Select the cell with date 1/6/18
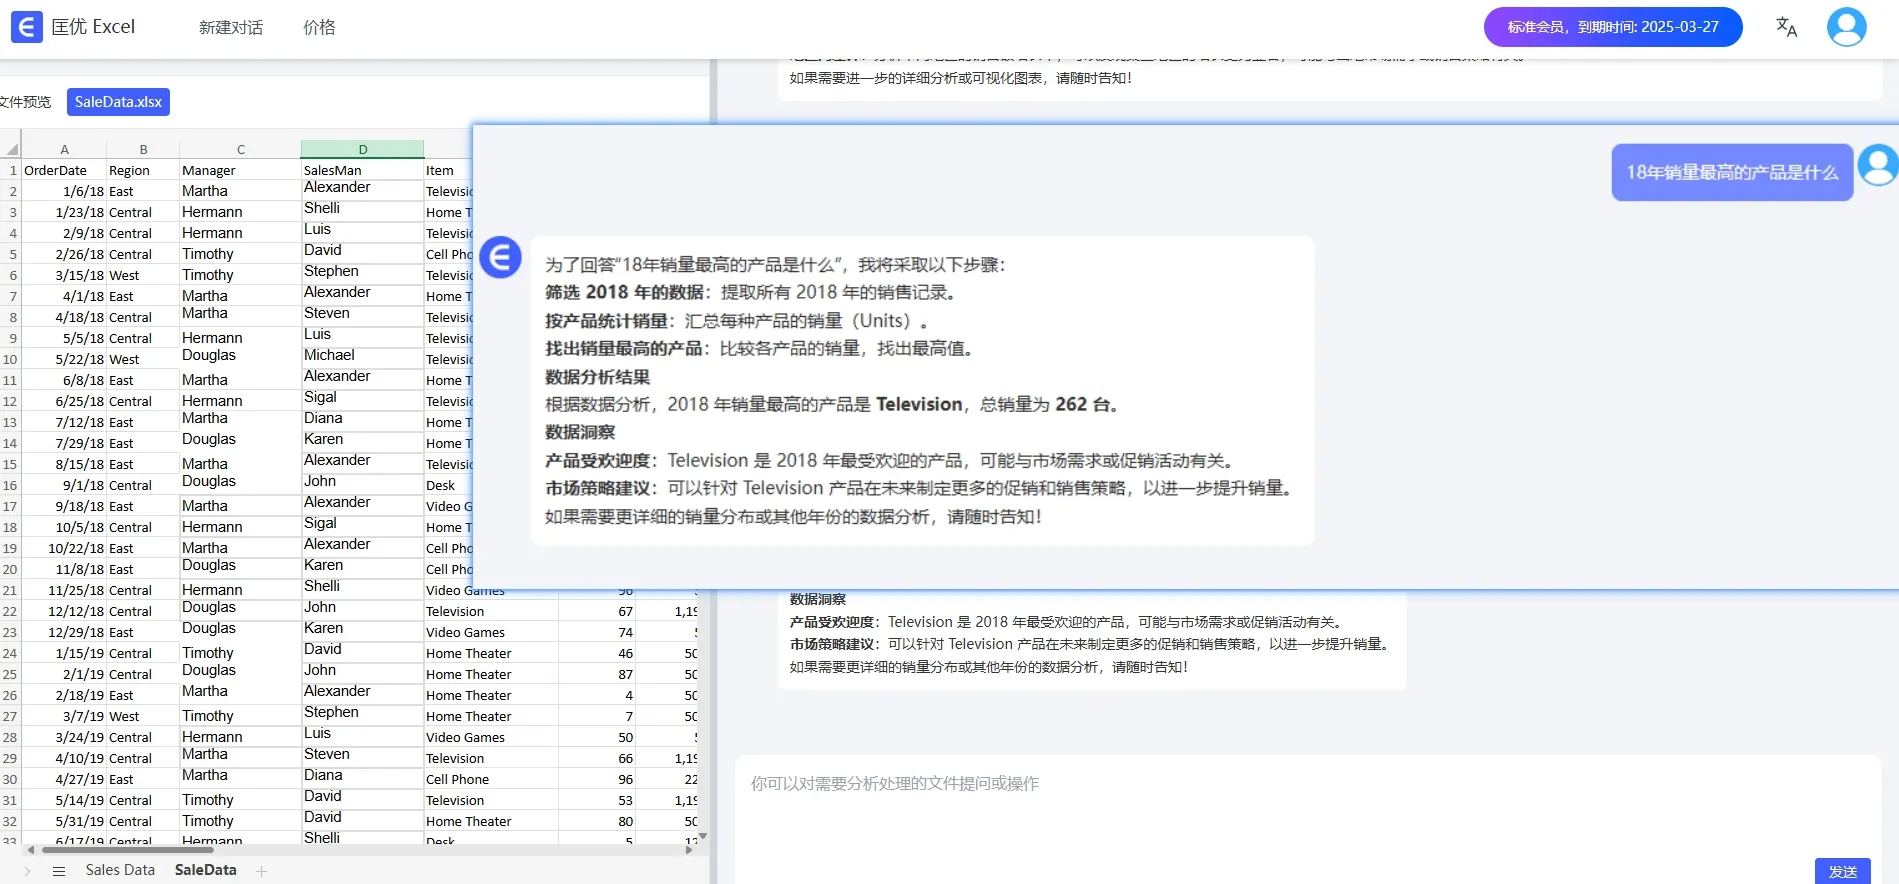 (64, 191)
